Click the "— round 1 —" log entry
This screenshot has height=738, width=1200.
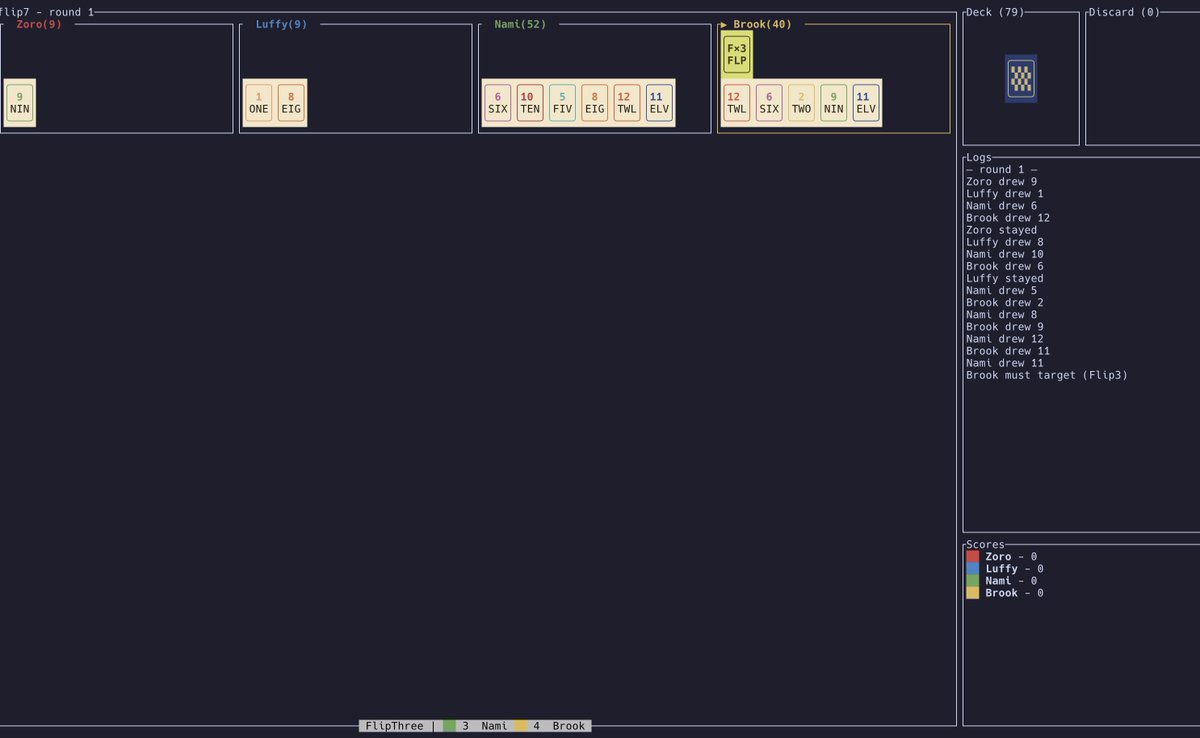[x=1001, y=170]
